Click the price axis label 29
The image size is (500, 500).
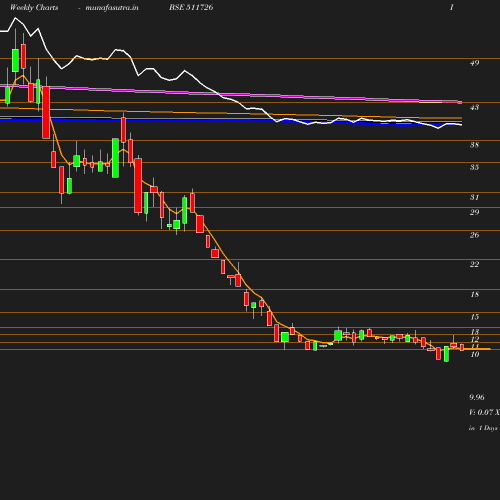(x=474, y=212)
